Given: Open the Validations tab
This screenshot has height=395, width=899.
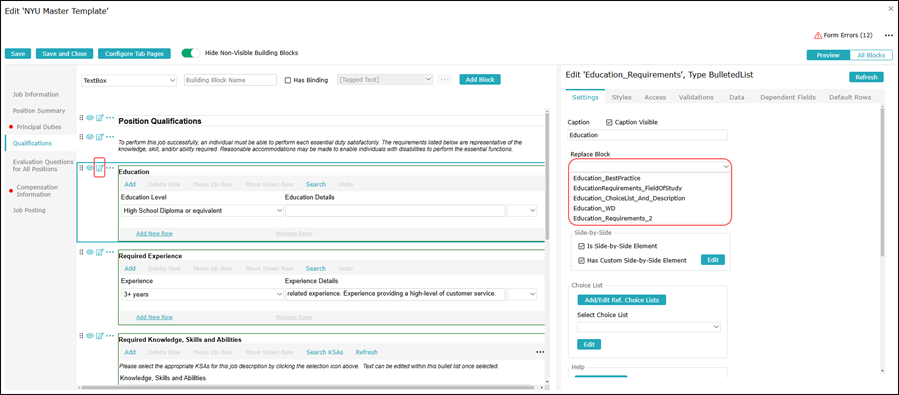Looking at the screenshot, I should click(696, 97).
